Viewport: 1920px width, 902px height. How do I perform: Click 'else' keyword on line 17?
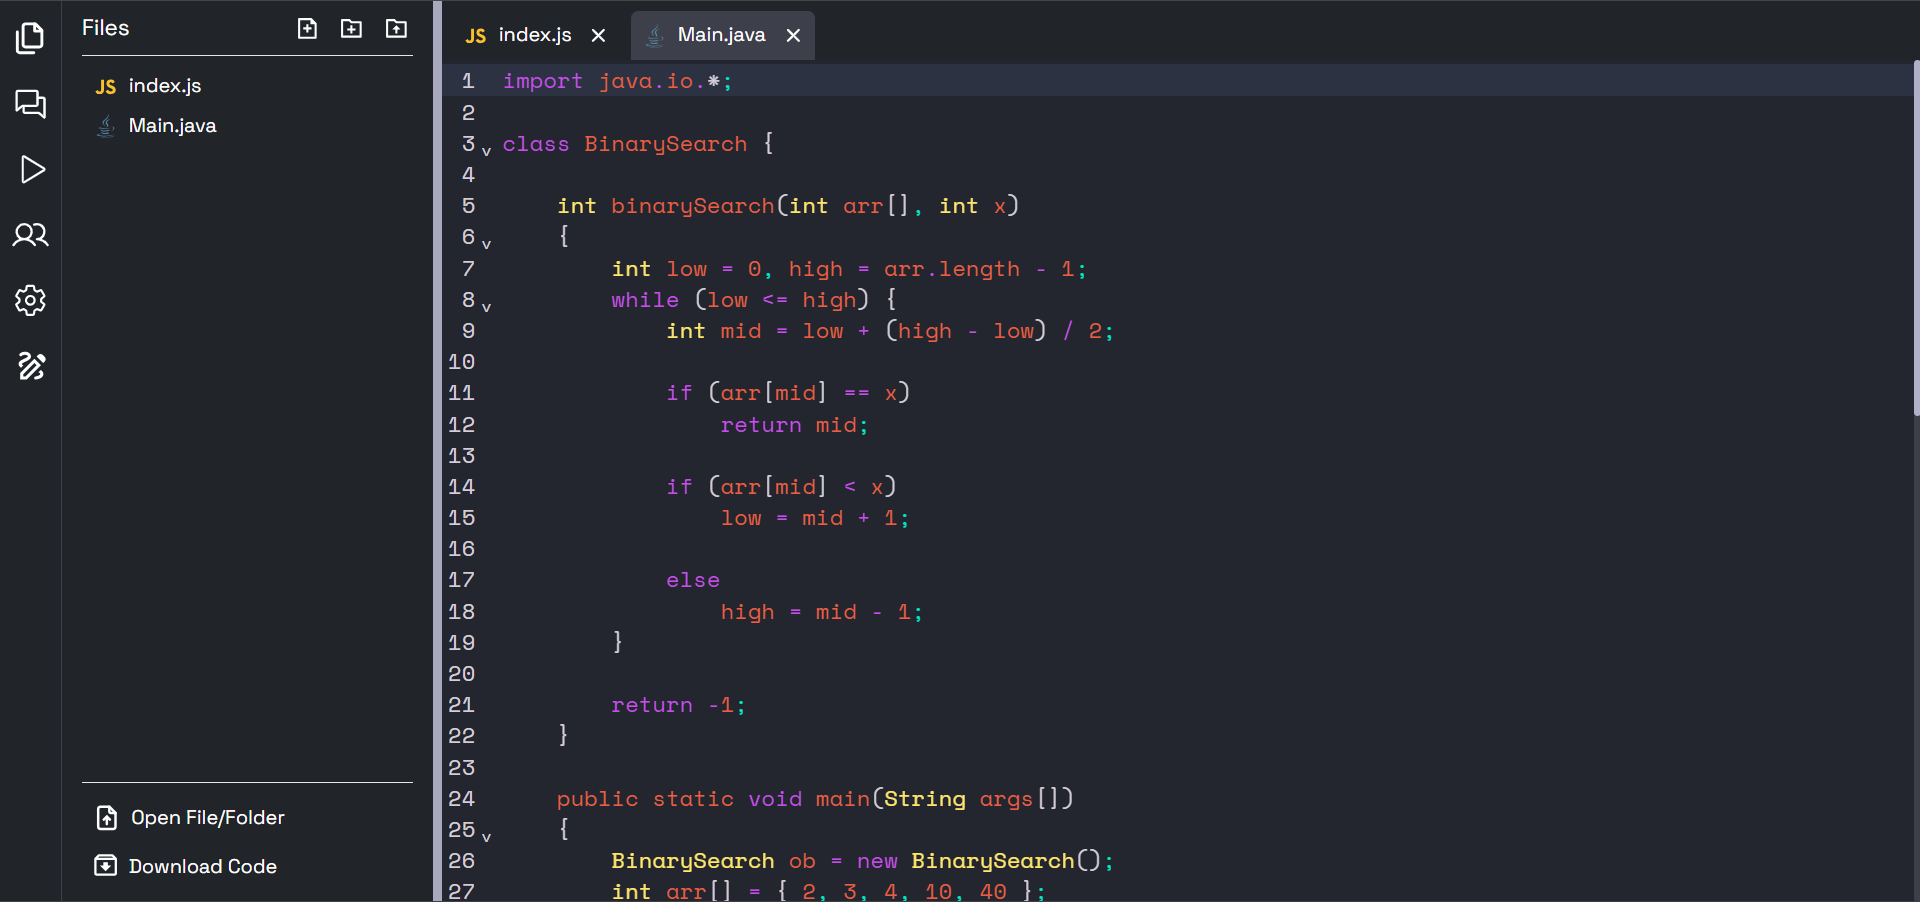pos(693,580)
